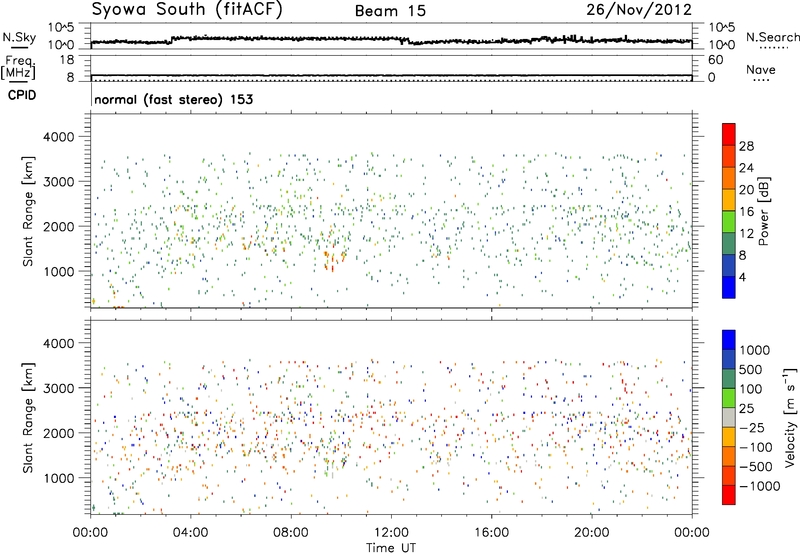
Task: Click the 04:00 time axis tick label
Action: (190, 533)
